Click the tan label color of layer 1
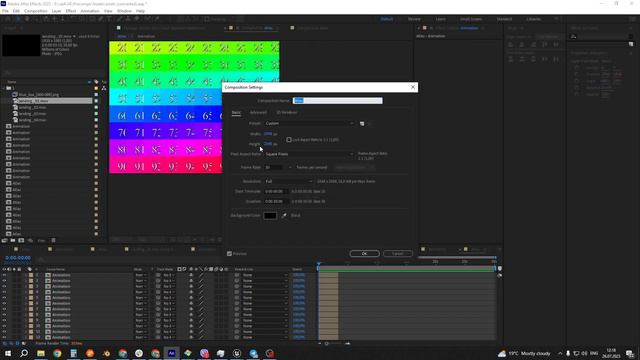 pyautogui.click(x=31, y=275)
